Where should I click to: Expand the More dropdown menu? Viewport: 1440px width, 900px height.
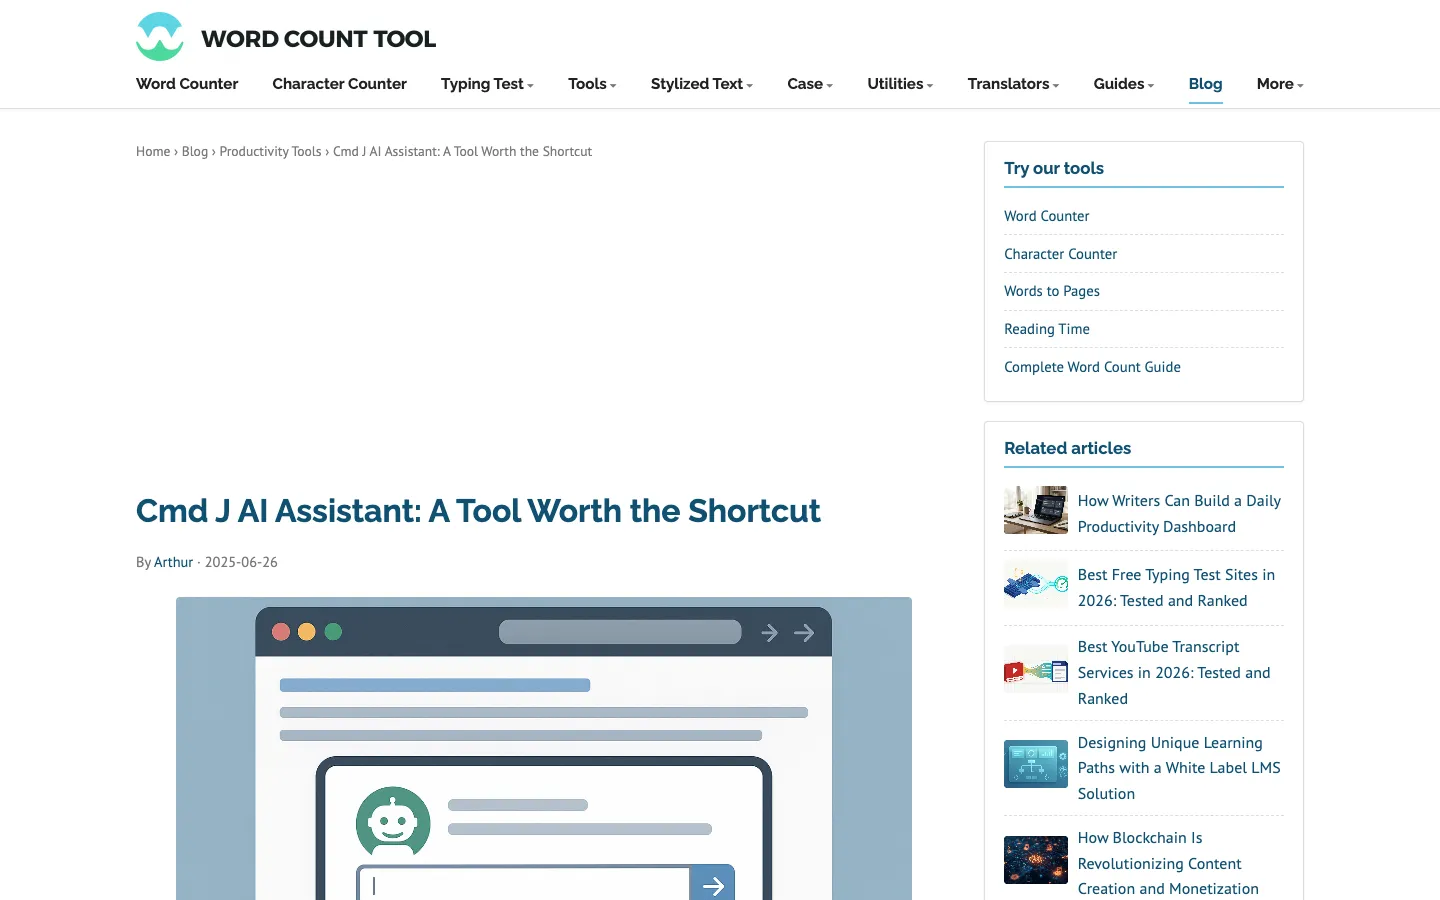[1280, 84]
